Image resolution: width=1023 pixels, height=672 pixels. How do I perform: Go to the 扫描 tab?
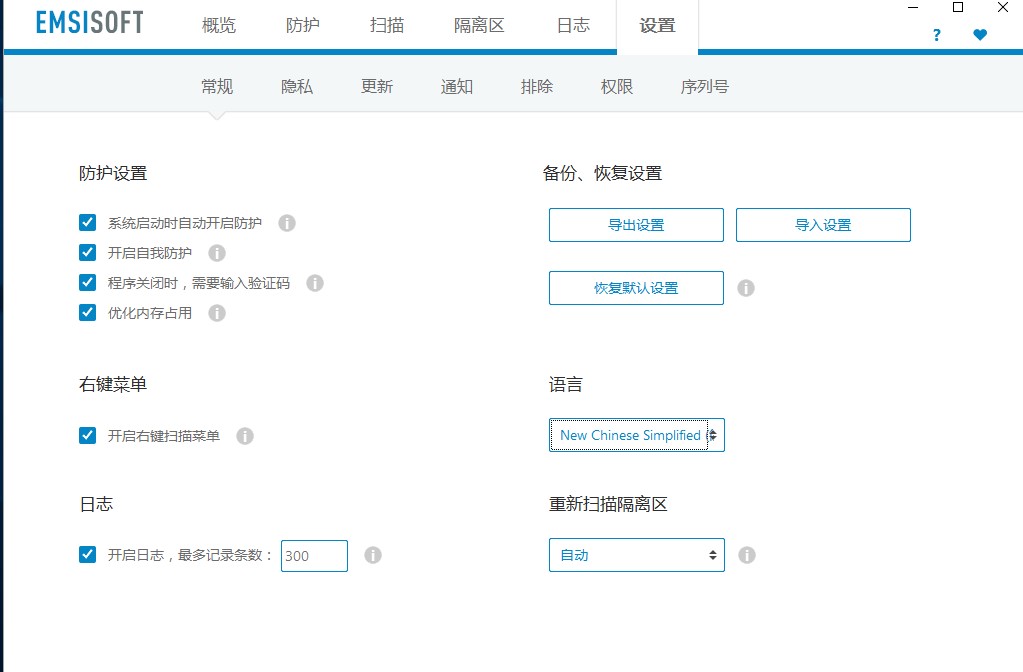pos(387,25)
